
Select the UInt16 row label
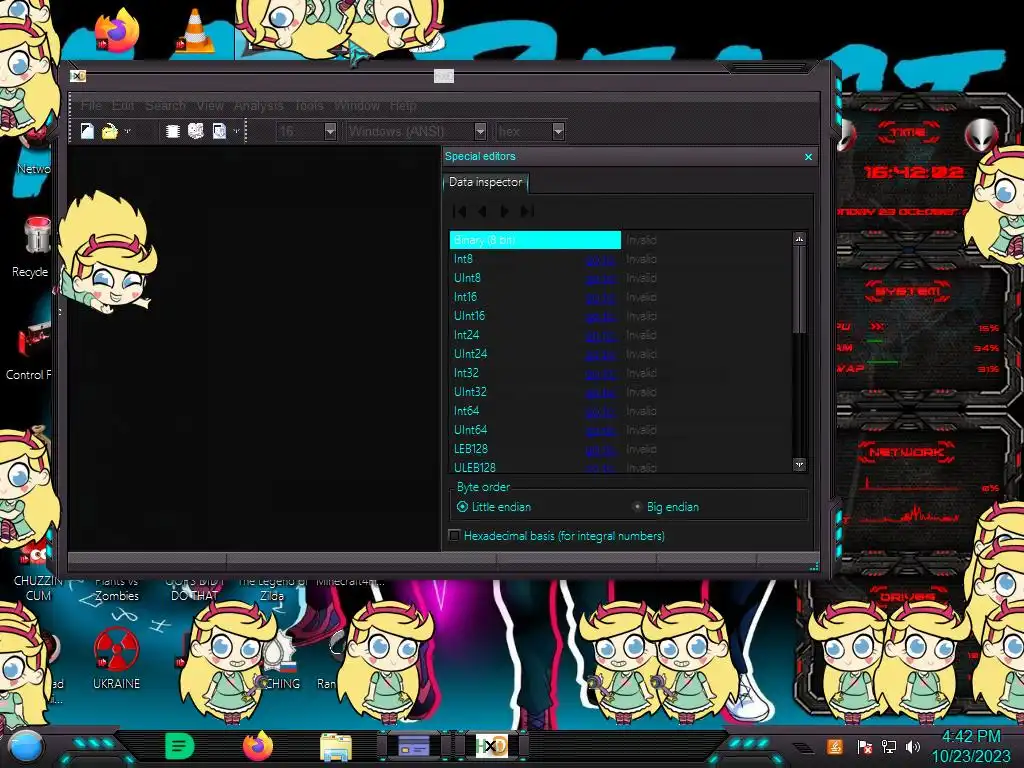point(469,316)
